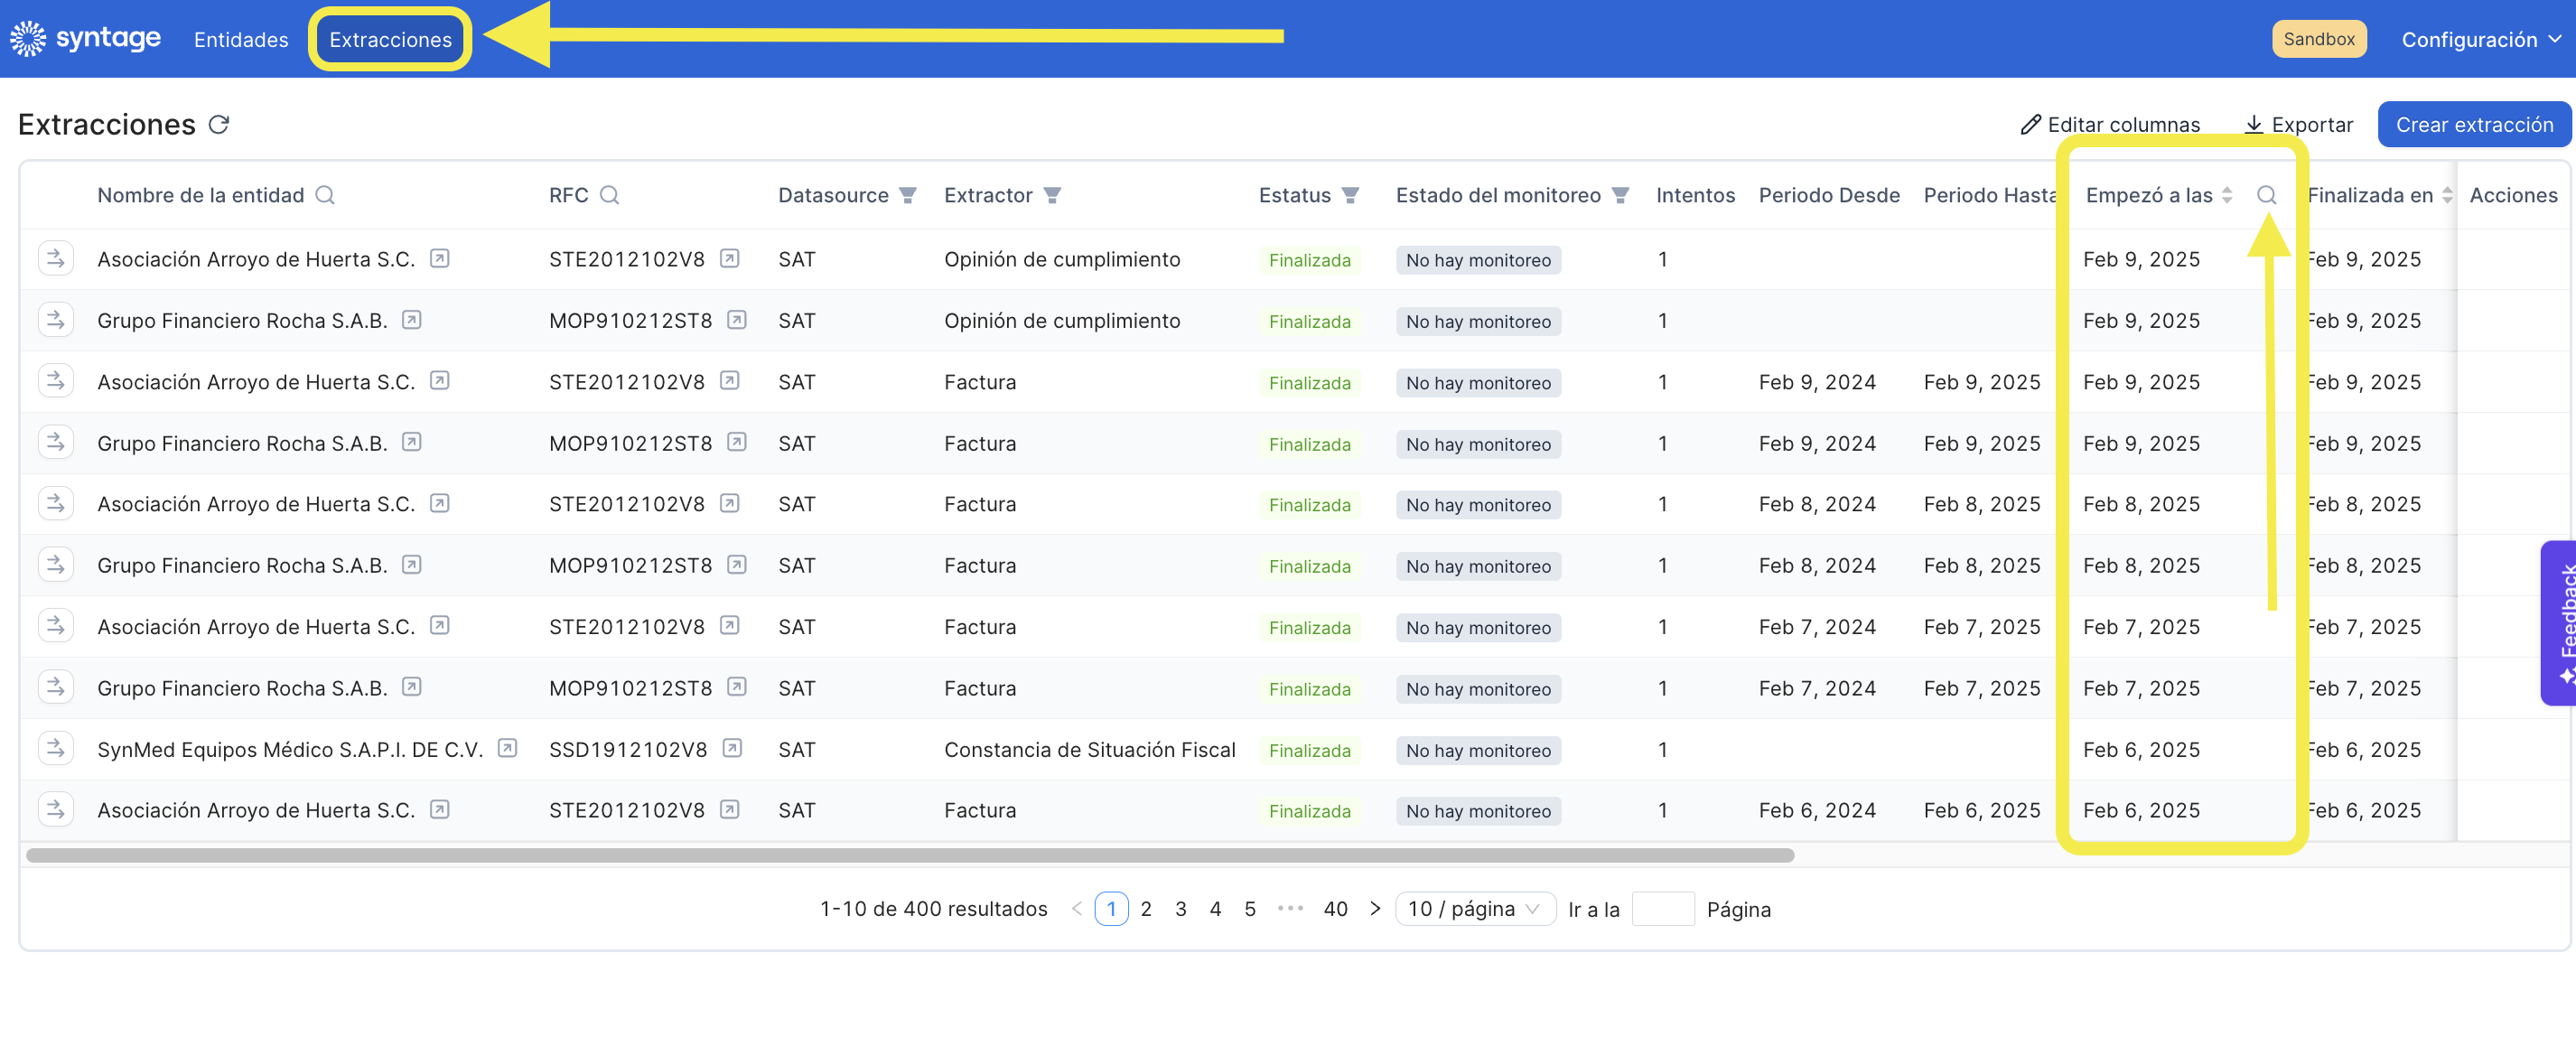Screen dimensions: 2576x1037
Task: Click the horizontal table scrollbar
Action: pos(910,855)
